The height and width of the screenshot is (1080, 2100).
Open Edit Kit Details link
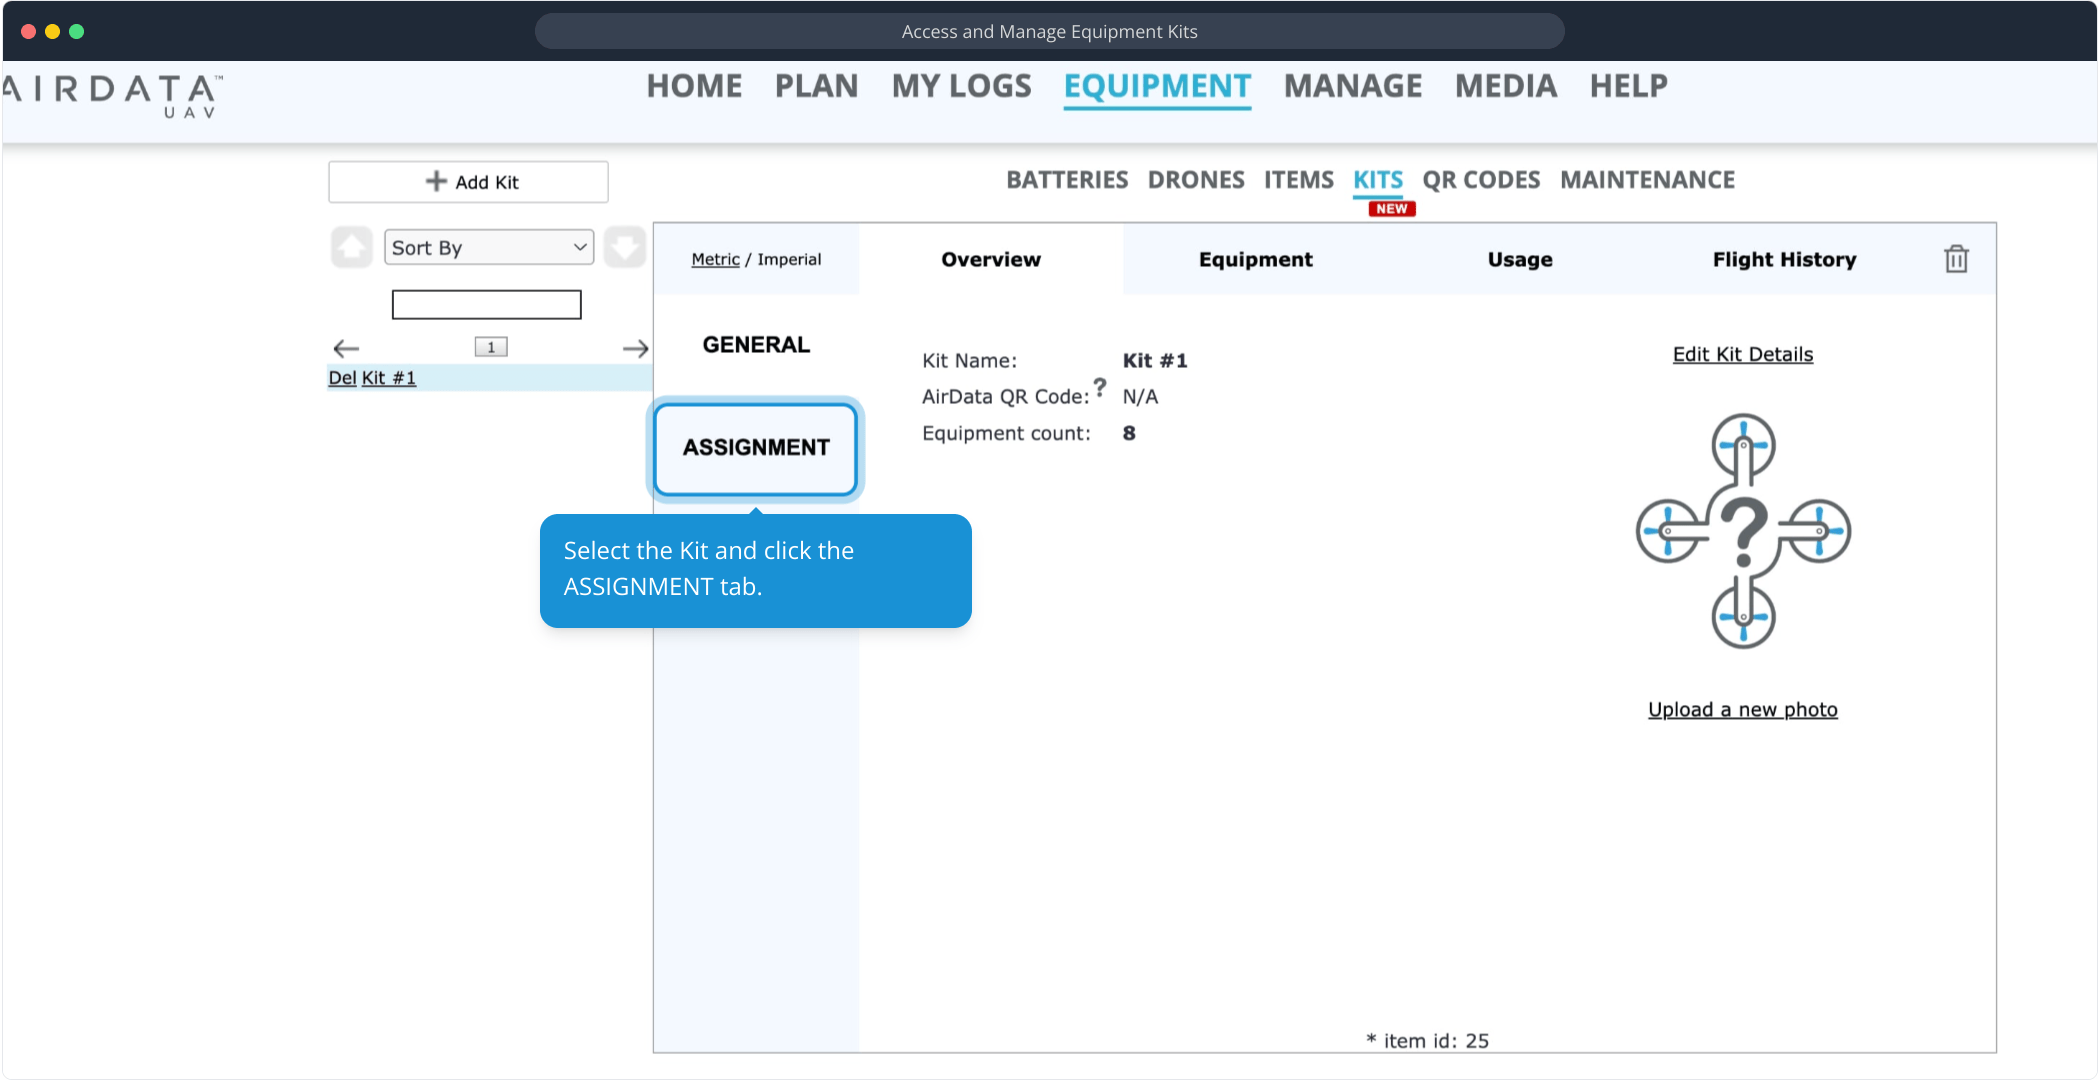[1742, 354]
